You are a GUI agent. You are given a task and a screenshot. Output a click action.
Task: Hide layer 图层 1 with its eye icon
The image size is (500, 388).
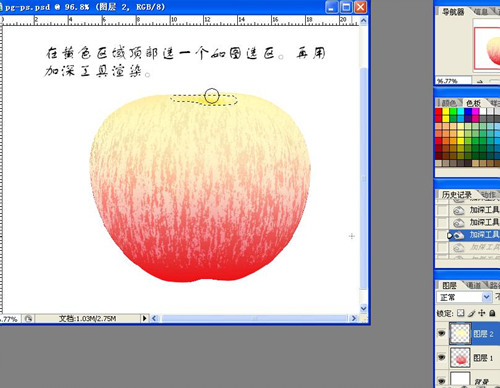click(x=442, y=357)
